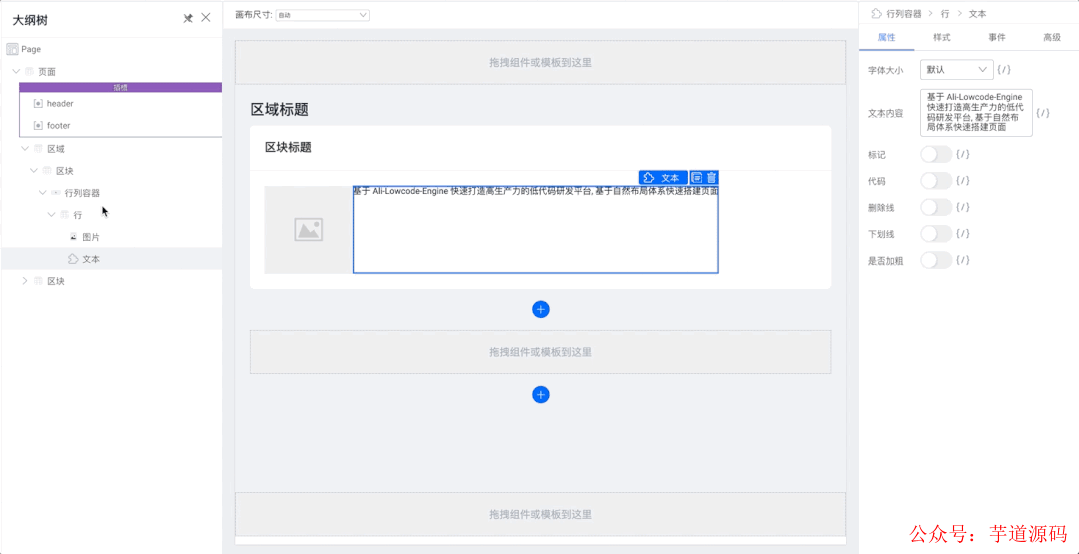Navigate to 行 in the breadcrumb
This screenshot has height=554, width=1079.
click(x=945, y=14)
